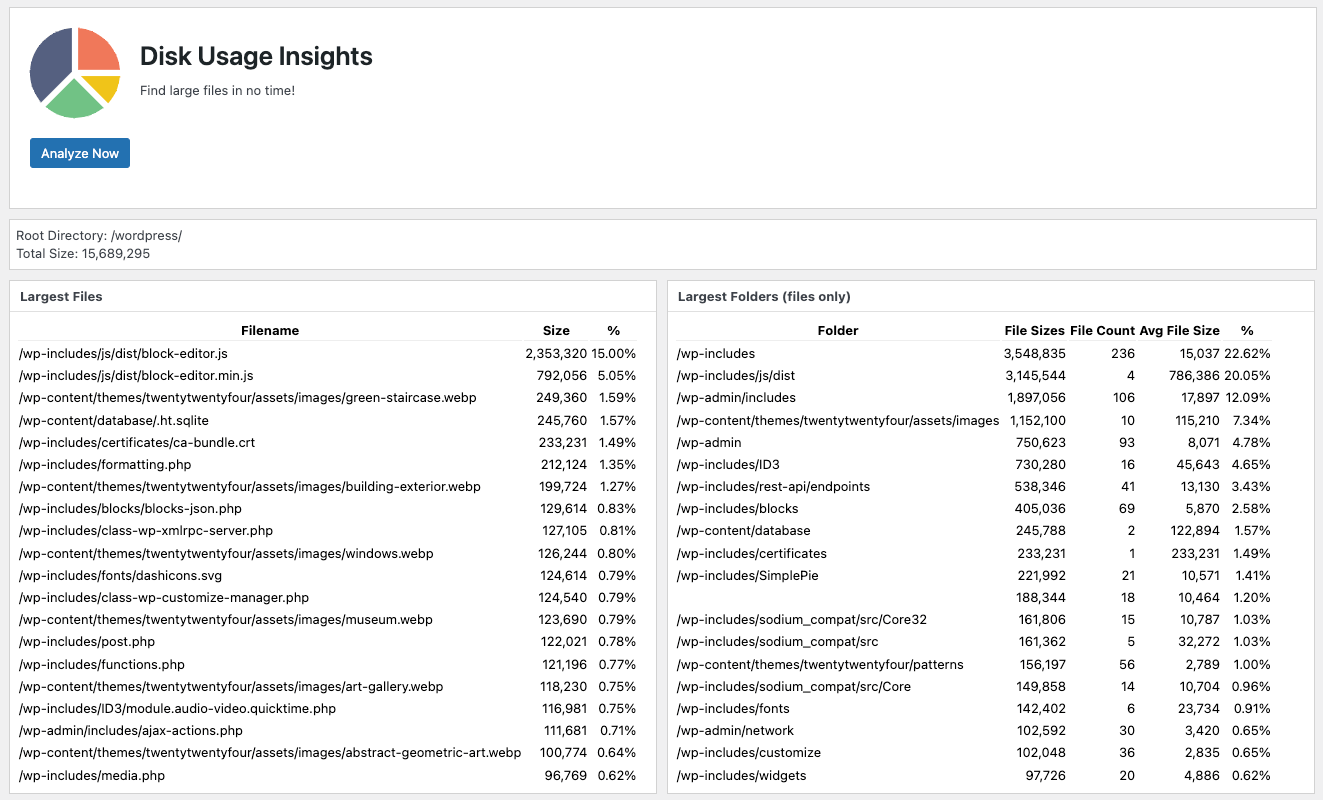The image size is (1323, 800).
Task: Click the 15.00% percentage value
Action: click(x=614, y=353)
